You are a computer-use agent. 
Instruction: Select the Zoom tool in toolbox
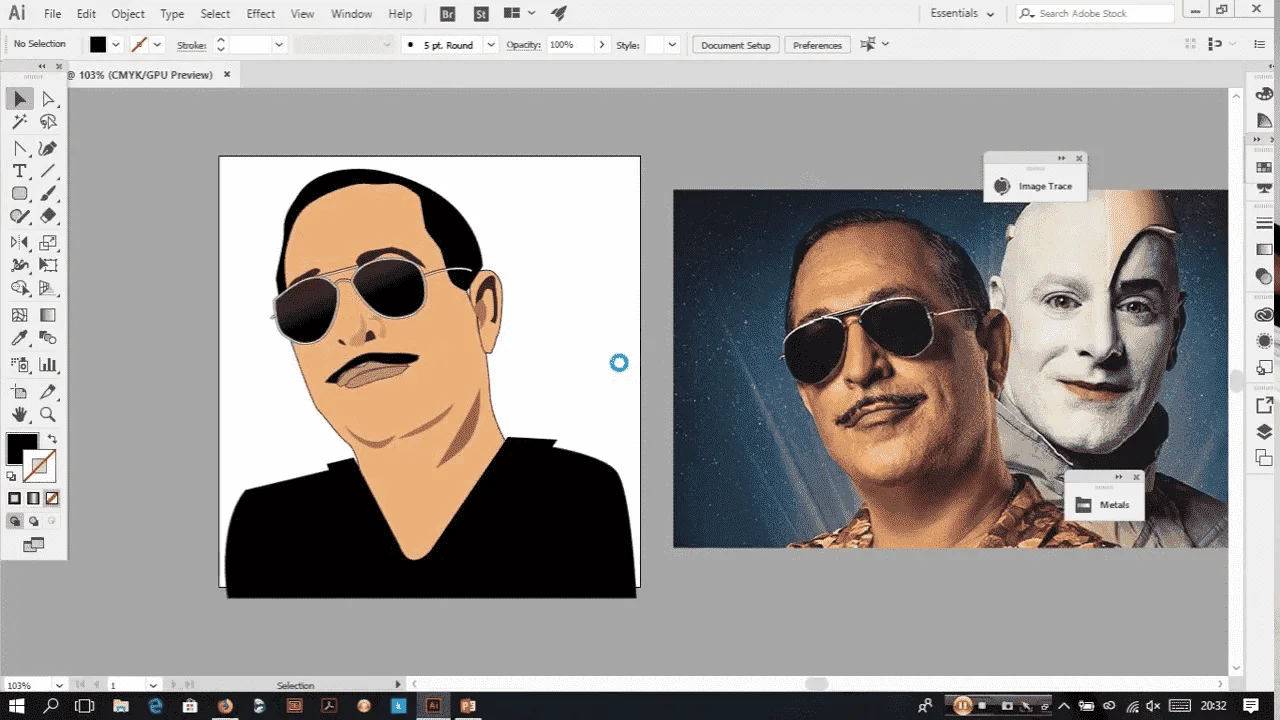coord(48,414)
